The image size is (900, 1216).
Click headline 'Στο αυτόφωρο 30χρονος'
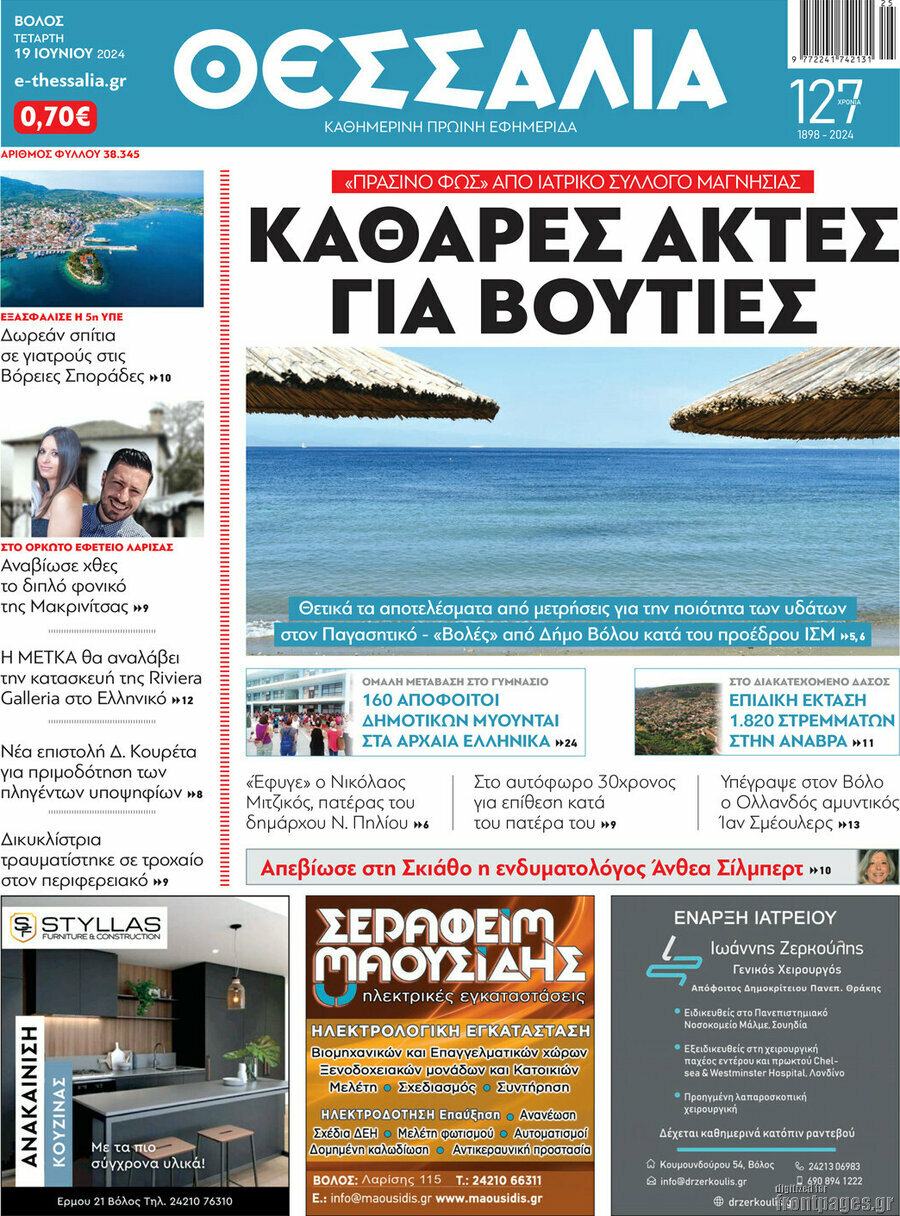[x=575, y=803]
